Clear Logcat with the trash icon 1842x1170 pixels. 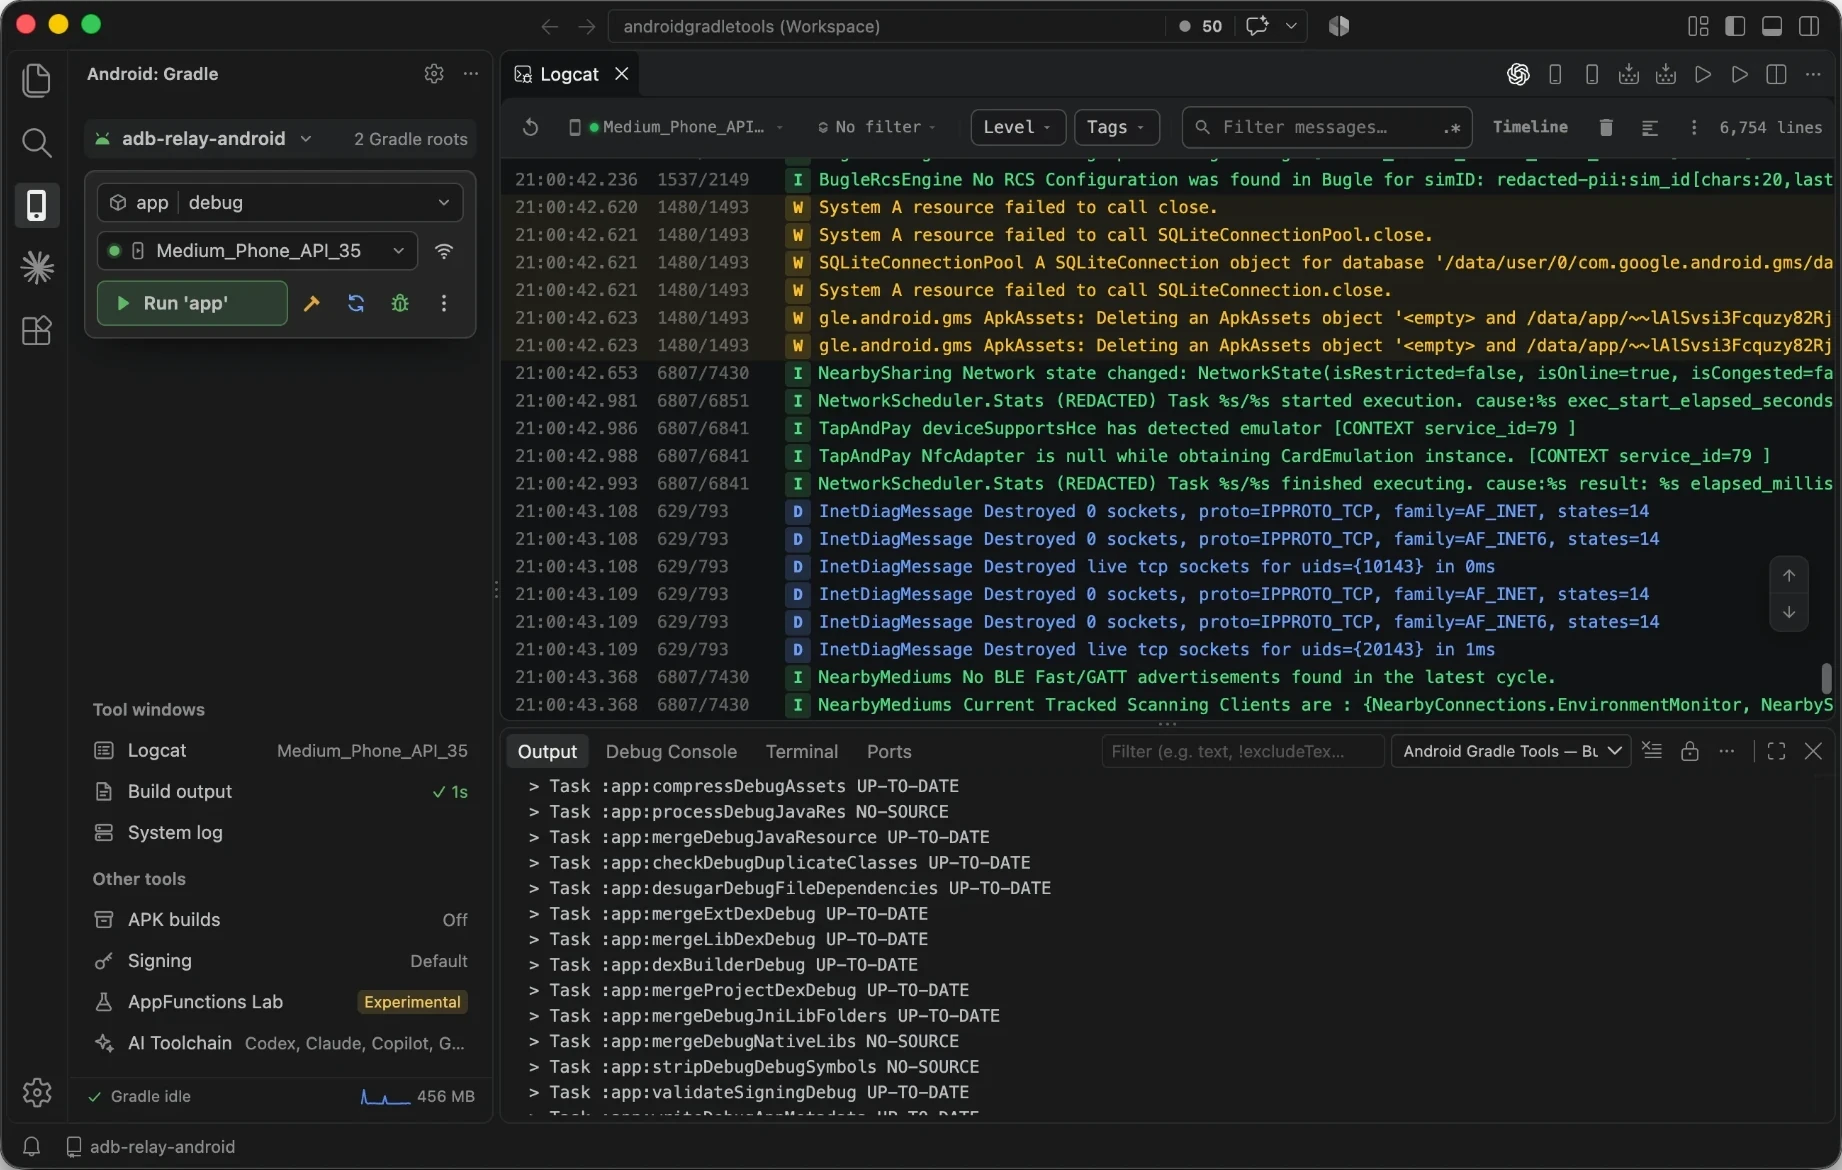coord(1606,127)
